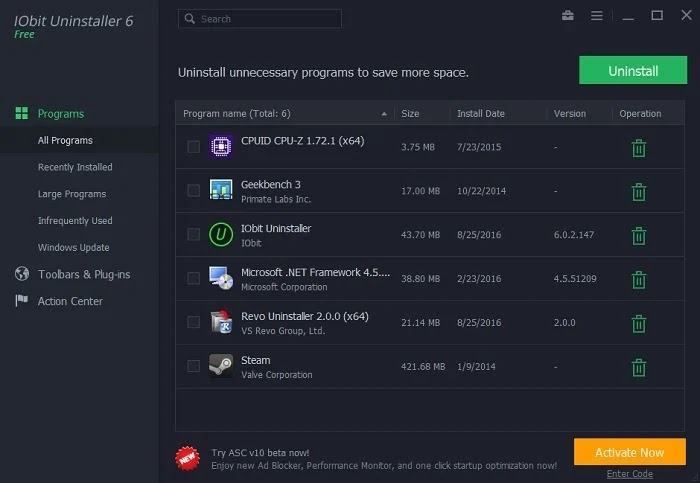Click the 2/23/2016 install date
This screenshot has height=483, width=700.
point(479,279)
